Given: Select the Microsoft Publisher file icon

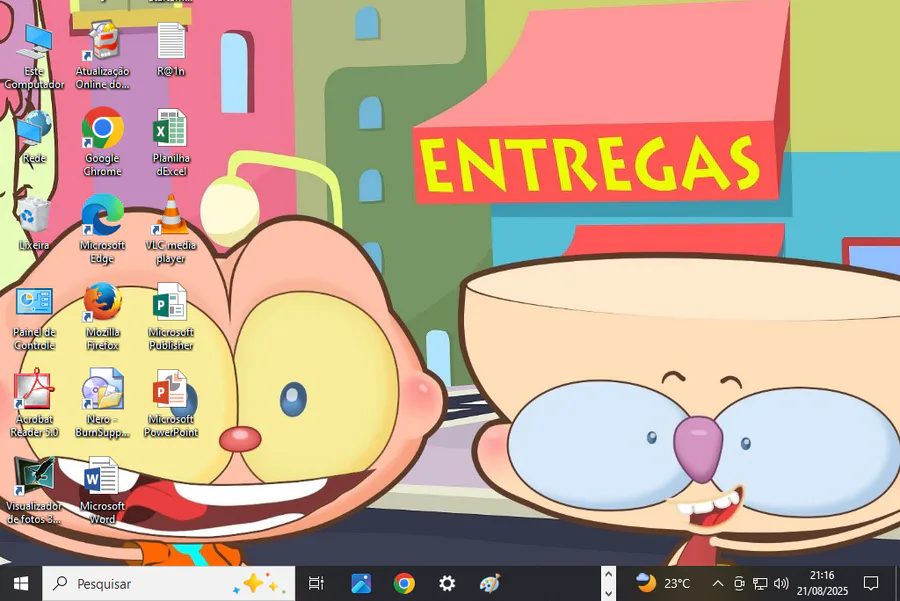Looking at the screenshot, I should (x=171, y=317).
